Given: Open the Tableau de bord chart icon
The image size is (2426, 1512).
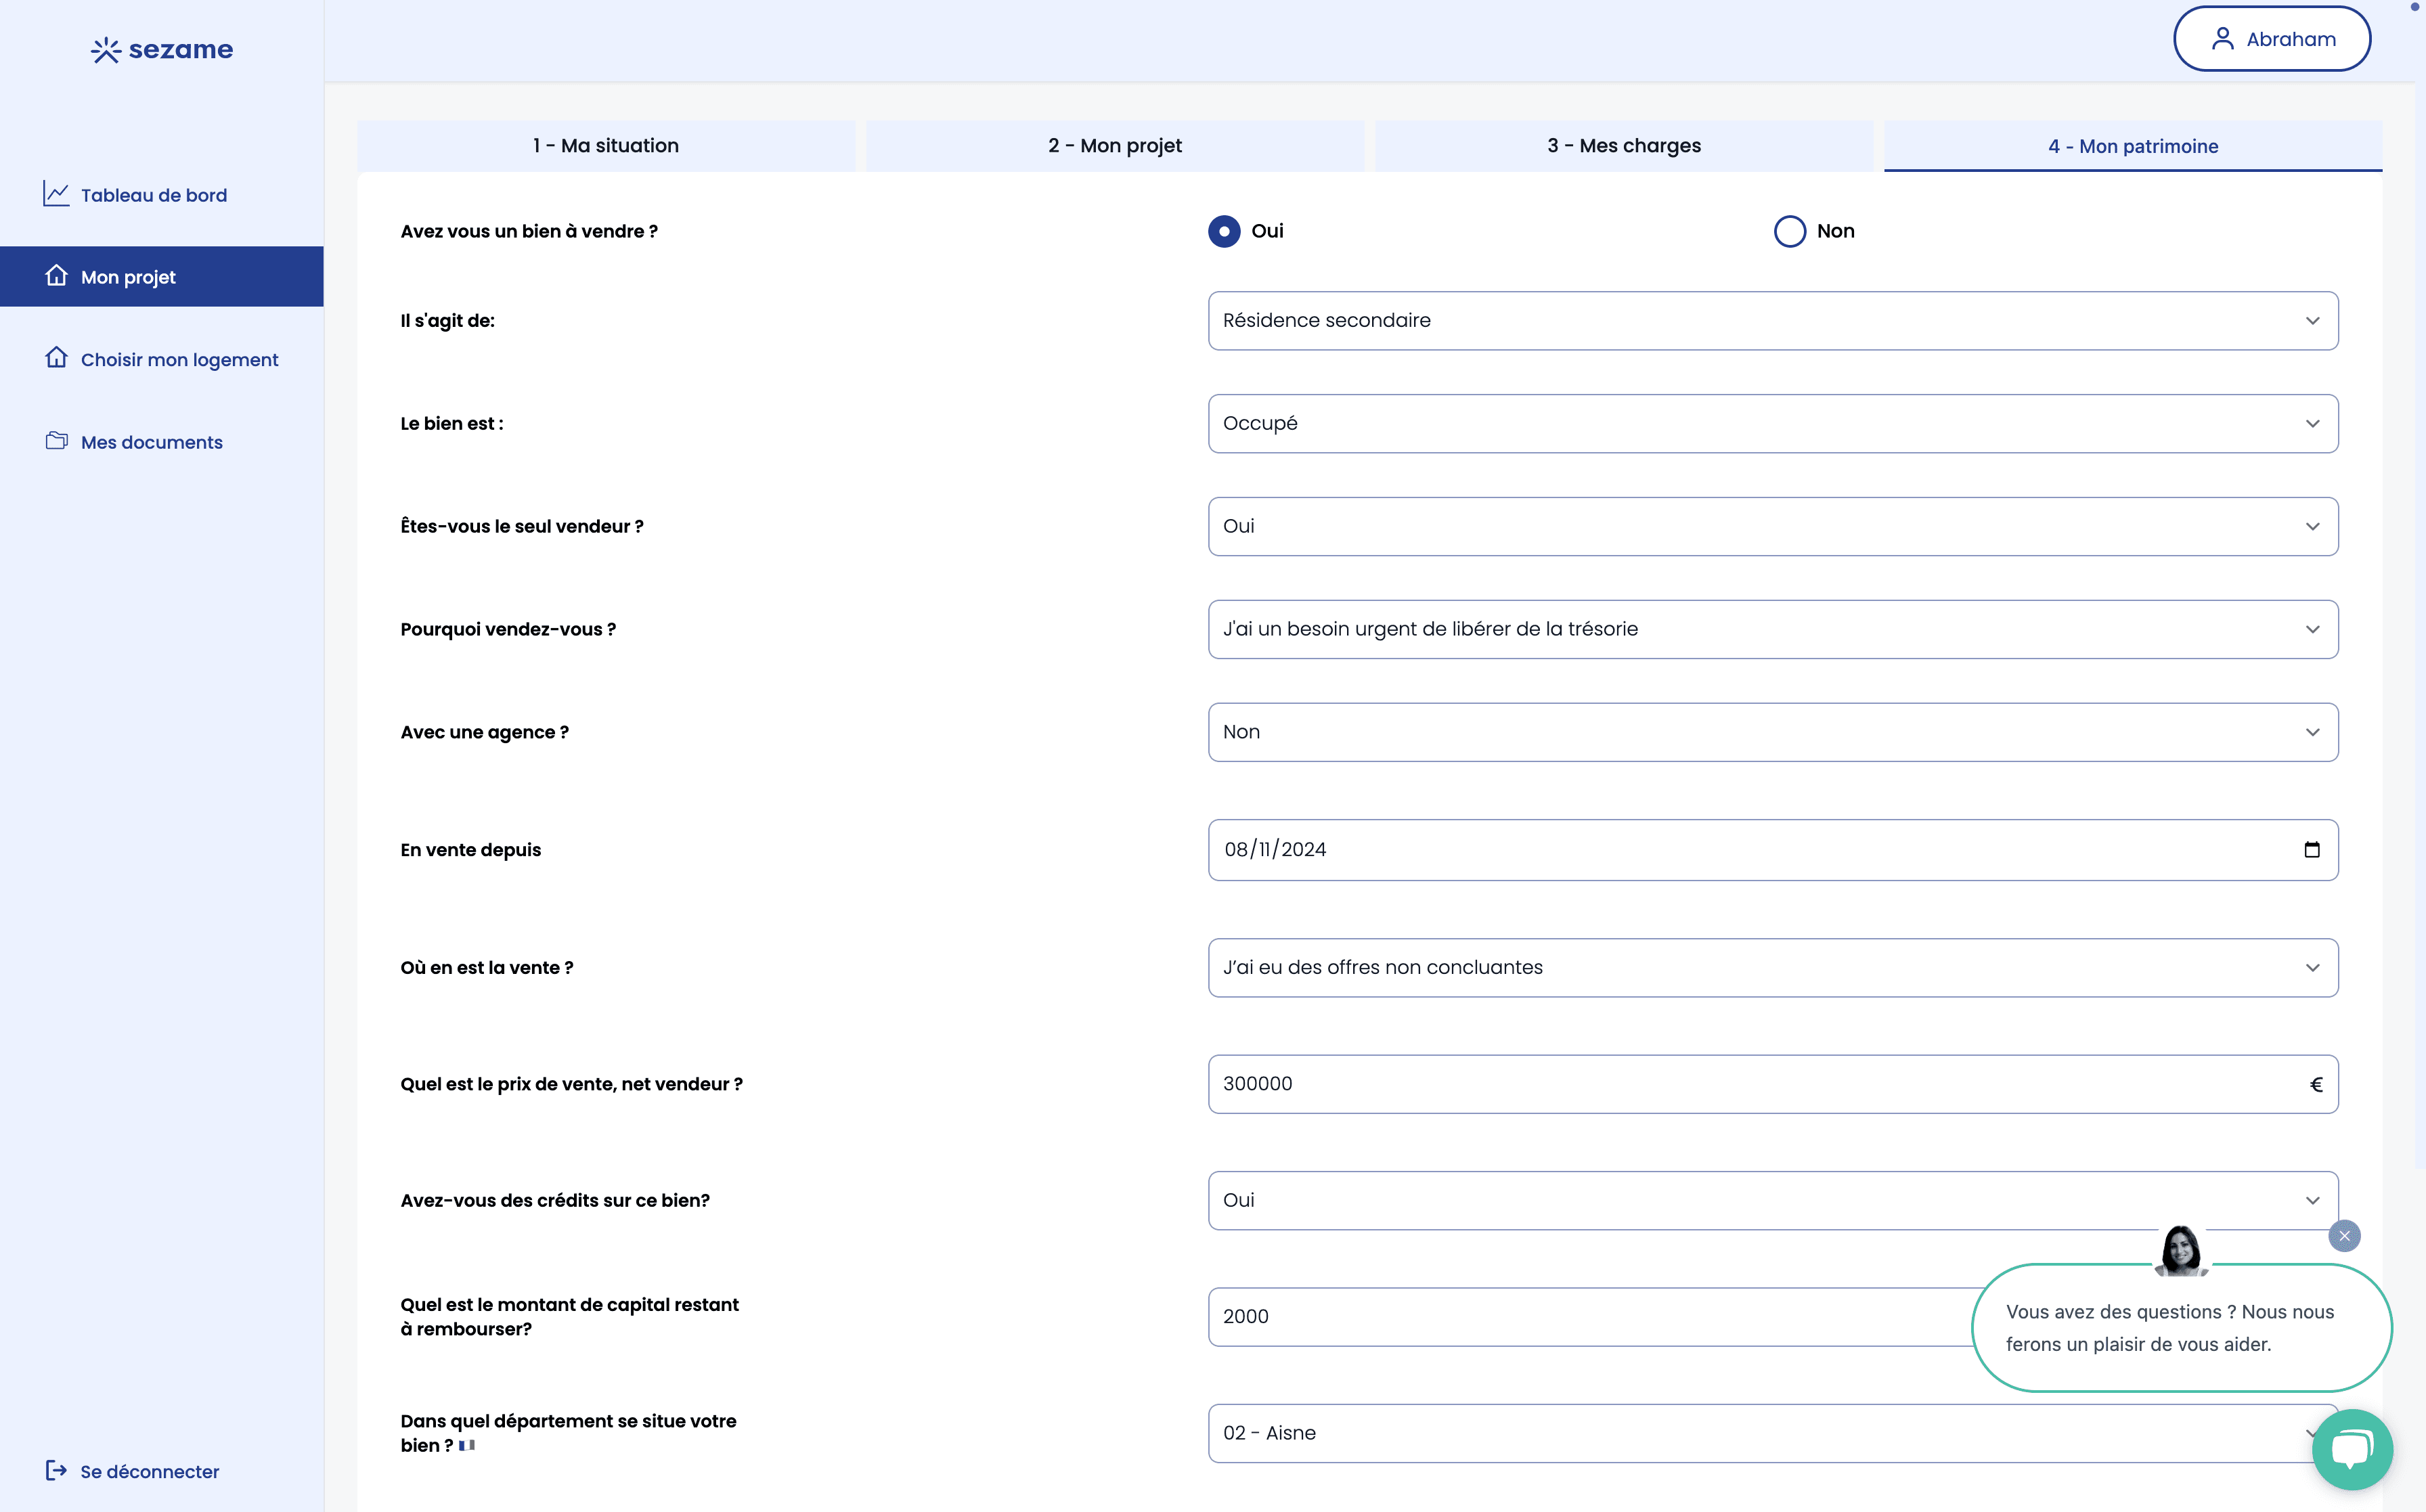Looking at the screenshot, I should (57, 194).
